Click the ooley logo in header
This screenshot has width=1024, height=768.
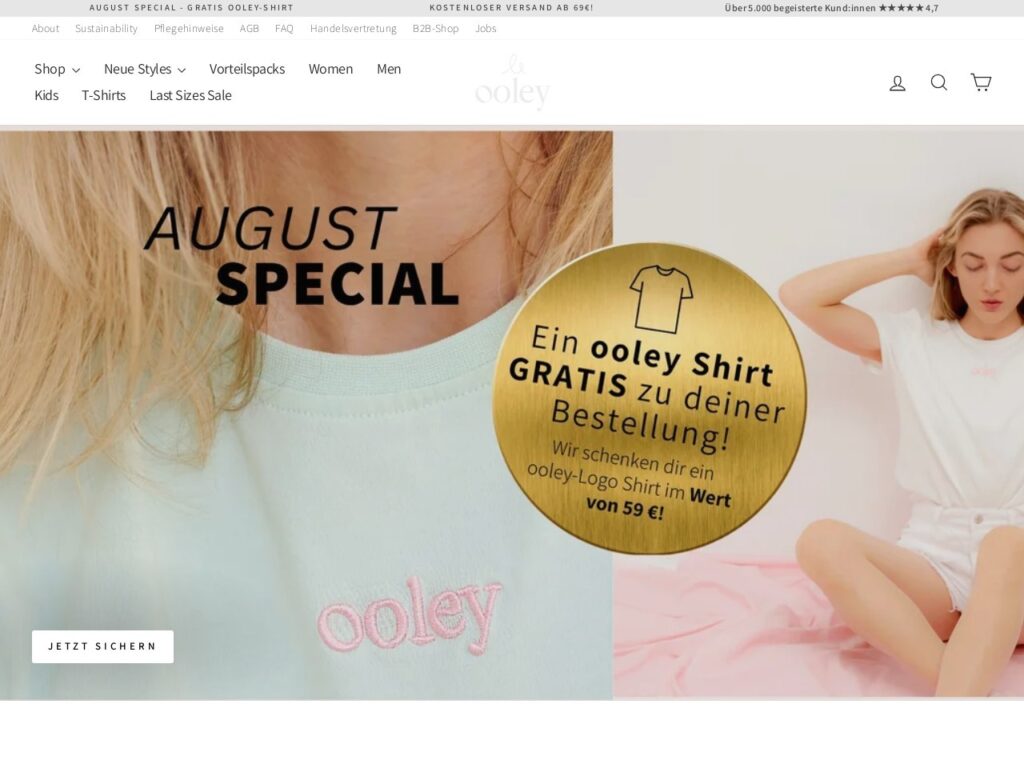pyautogui.click(x=513, y=82)
